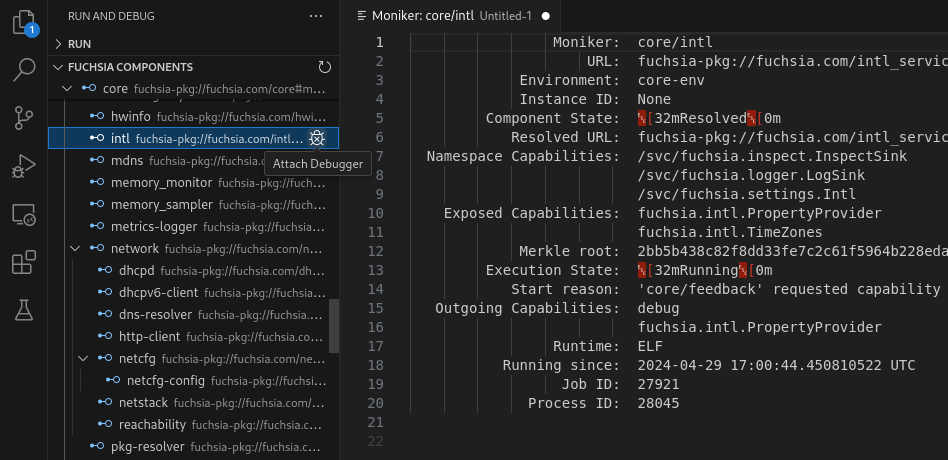Image resolution: width=948 pixels, height=460 pixels.
Task: Select the http-client component
Action: (193, 337)
